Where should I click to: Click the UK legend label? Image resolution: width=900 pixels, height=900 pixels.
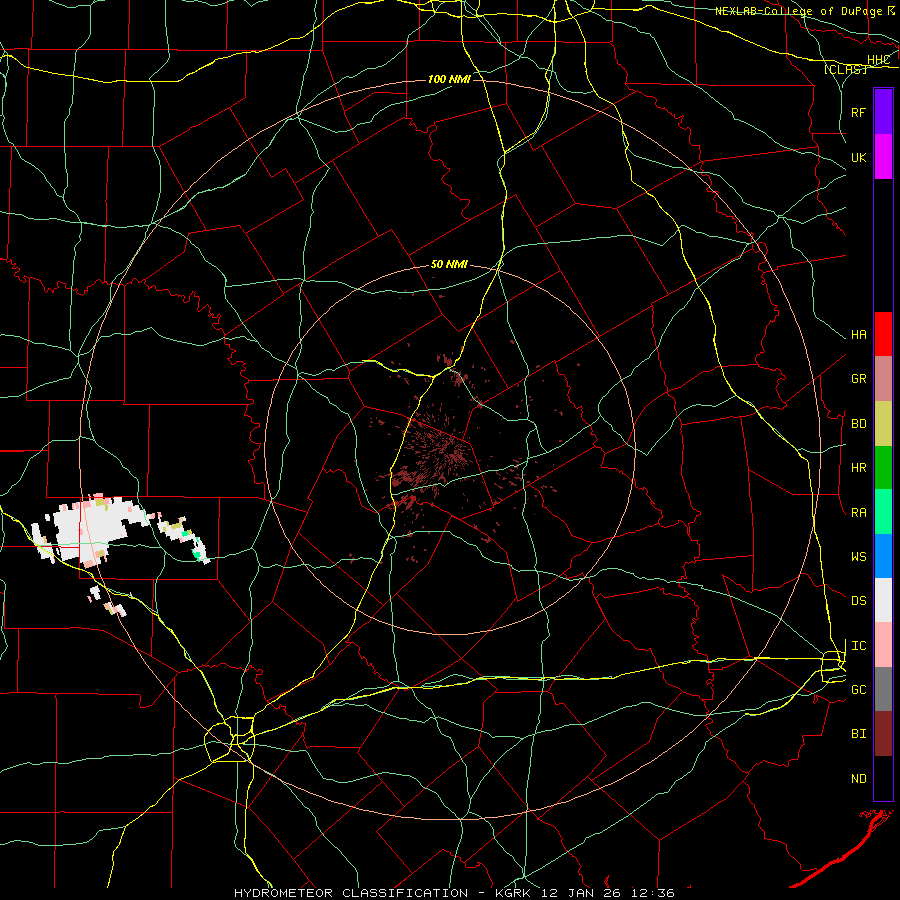pyautogui.click(x=859, y=158)
